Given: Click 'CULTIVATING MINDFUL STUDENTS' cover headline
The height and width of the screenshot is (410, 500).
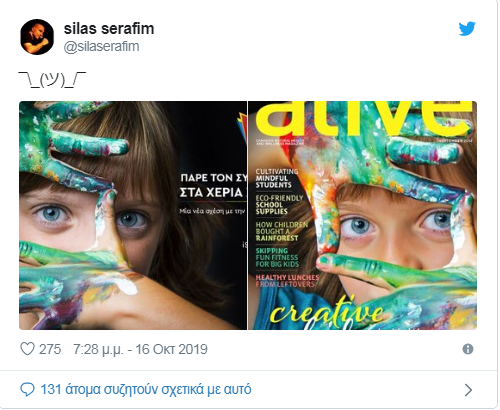Looking at the screenshot, I should point(277,178).
